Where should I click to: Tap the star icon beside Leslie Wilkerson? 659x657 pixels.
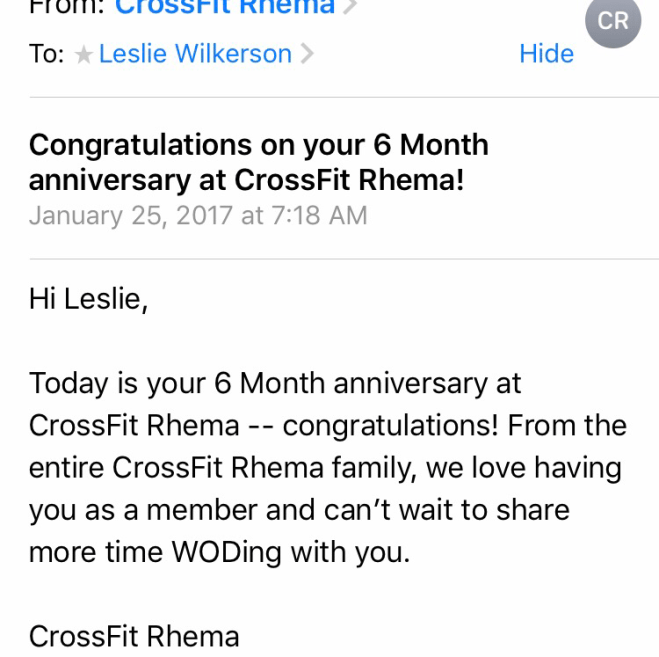[x=83, y=54]
